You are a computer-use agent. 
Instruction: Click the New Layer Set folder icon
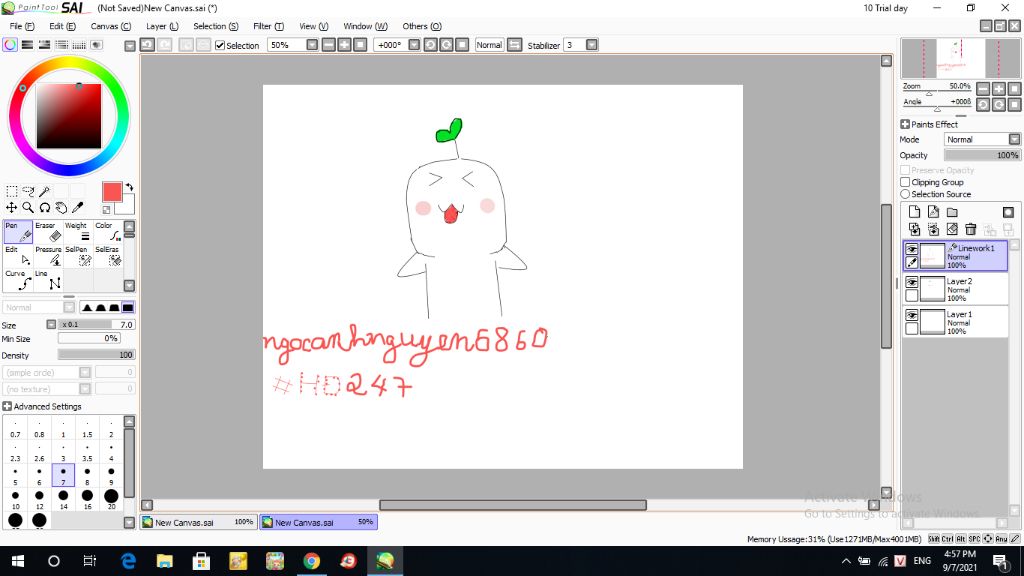(952, 212)
